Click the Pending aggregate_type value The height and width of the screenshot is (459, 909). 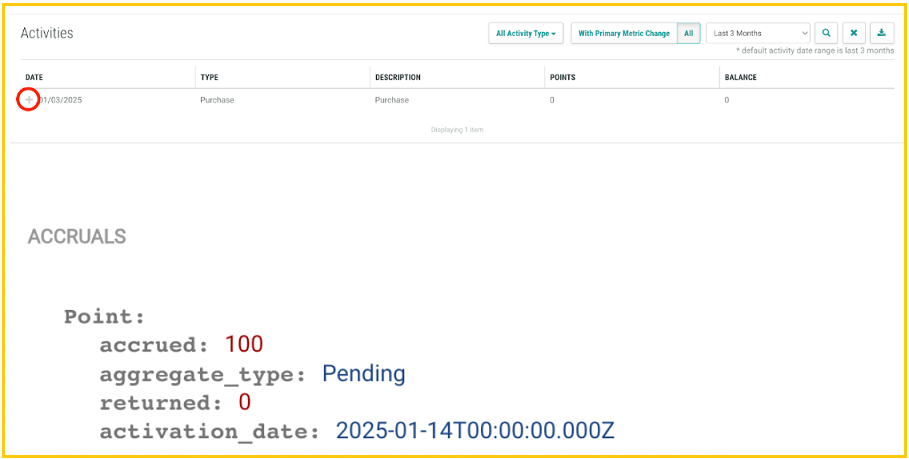(x=363, y=374)
